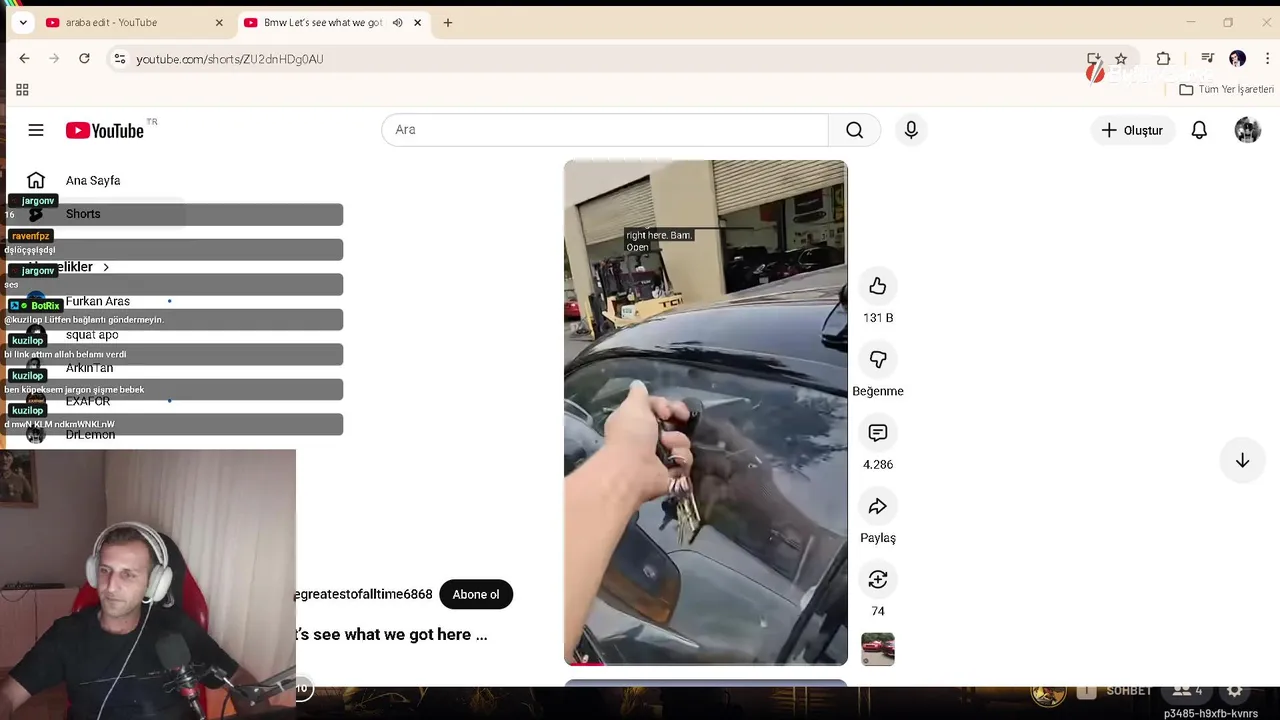Pause the playing Short video
Screen dimensions: 1280x720
pos(705,412)
